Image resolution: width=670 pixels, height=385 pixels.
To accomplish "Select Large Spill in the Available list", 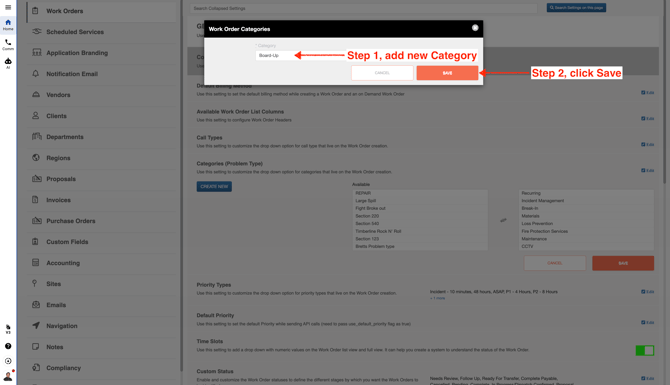I will point(420,201).
